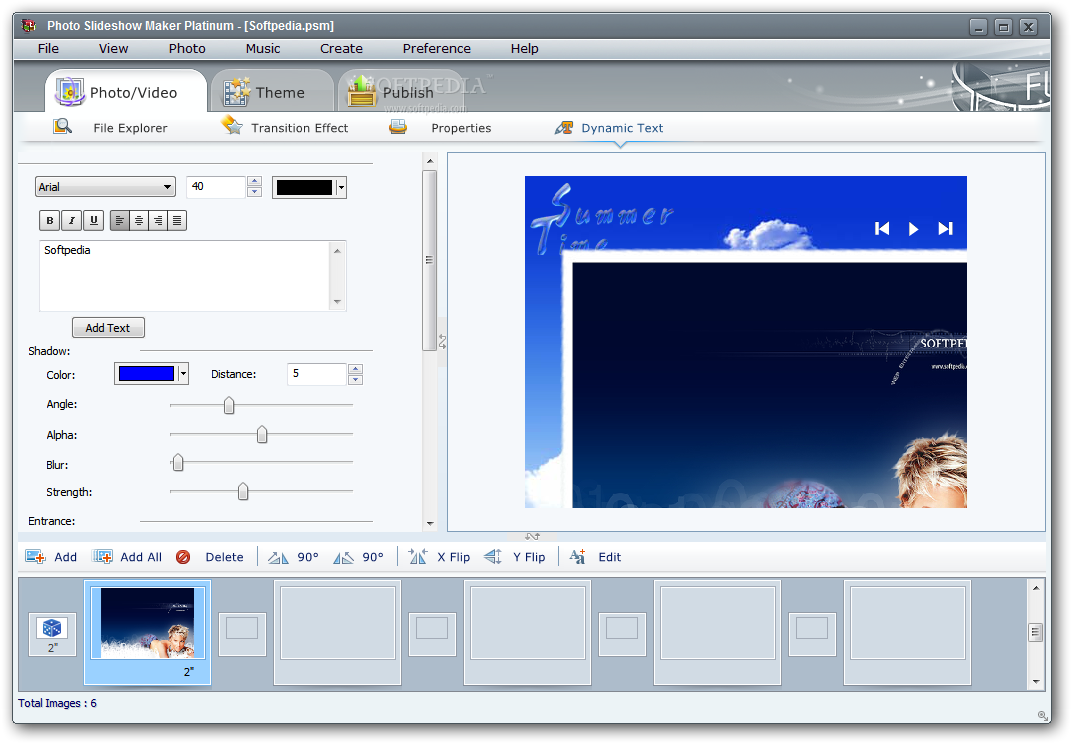The height and width of the screenshot is (744, 1072).
Task: Align text left
Action: (120, 220)
